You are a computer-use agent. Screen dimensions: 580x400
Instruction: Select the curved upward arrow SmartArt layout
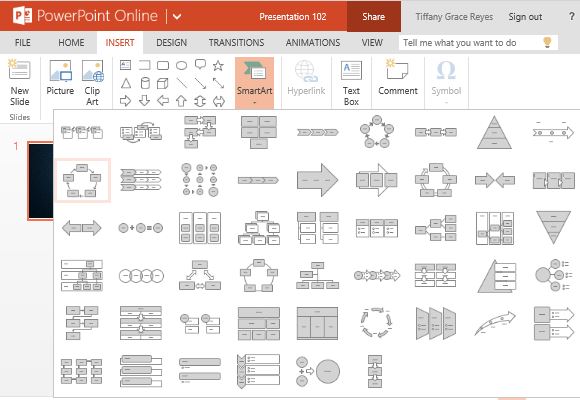494,323
